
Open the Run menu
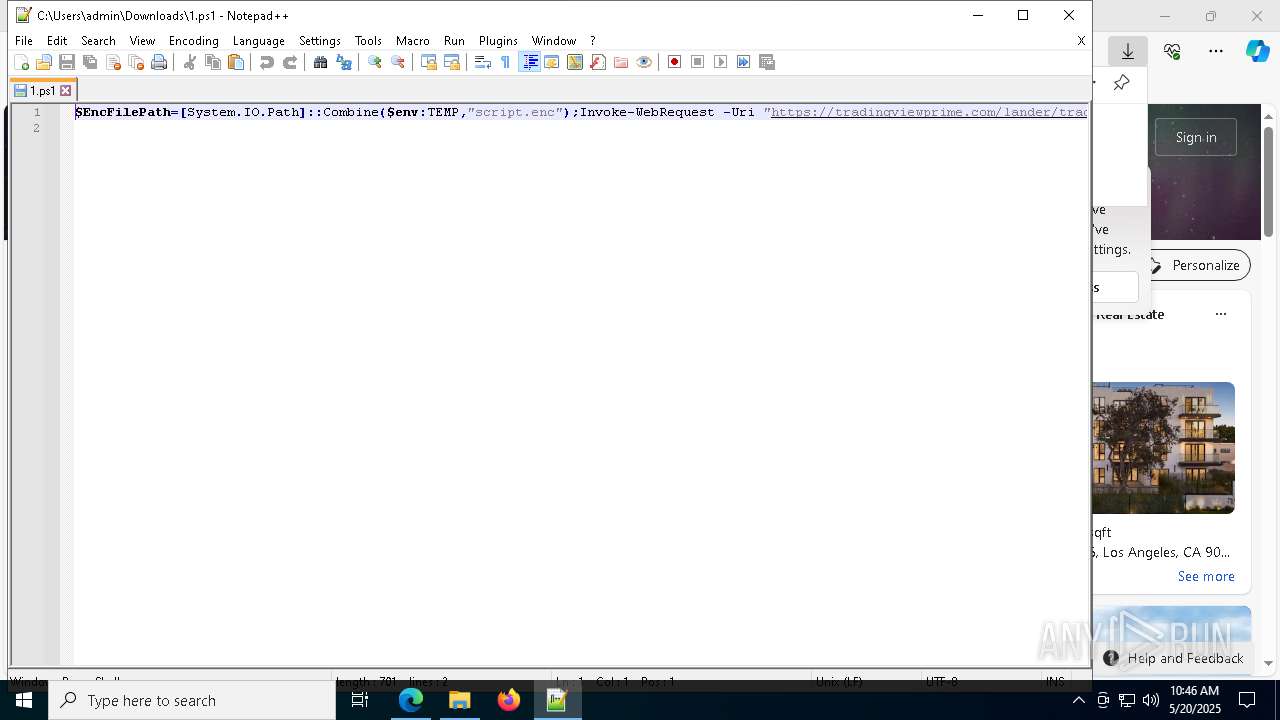click(454, 41)
